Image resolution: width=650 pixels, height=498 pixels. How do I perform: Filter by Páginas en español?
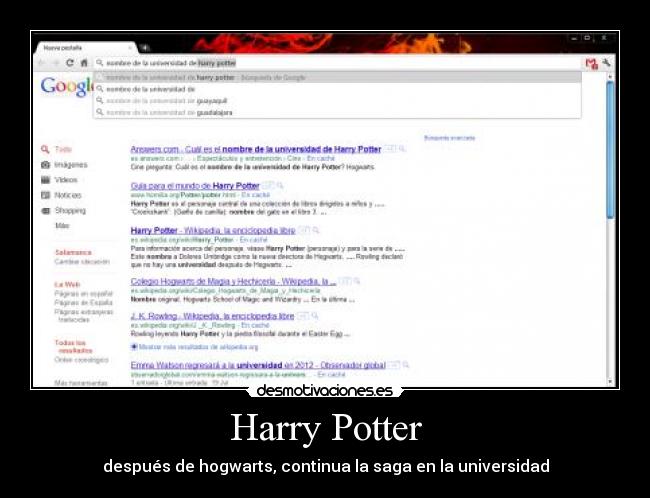click(x=83, y=294)
